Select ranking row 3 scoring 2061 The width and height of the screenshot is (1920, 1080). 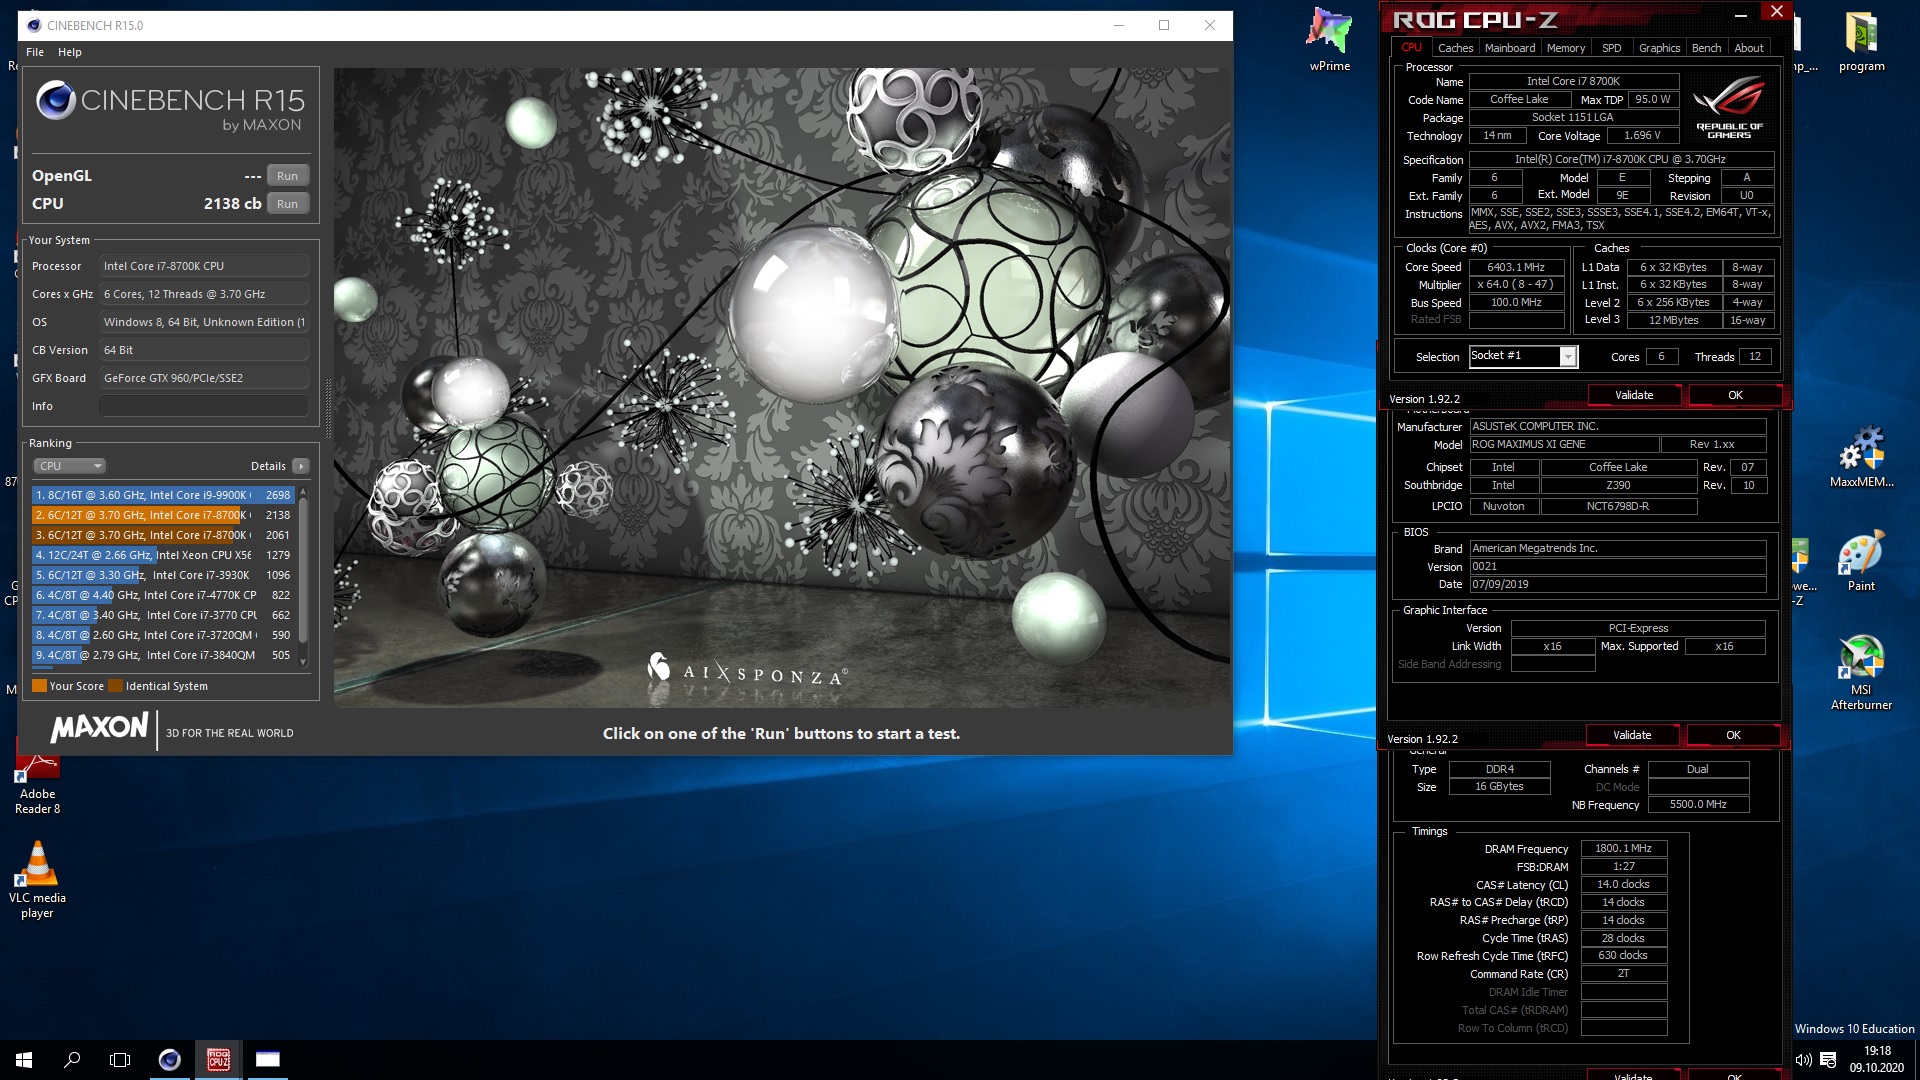[162, 535]
